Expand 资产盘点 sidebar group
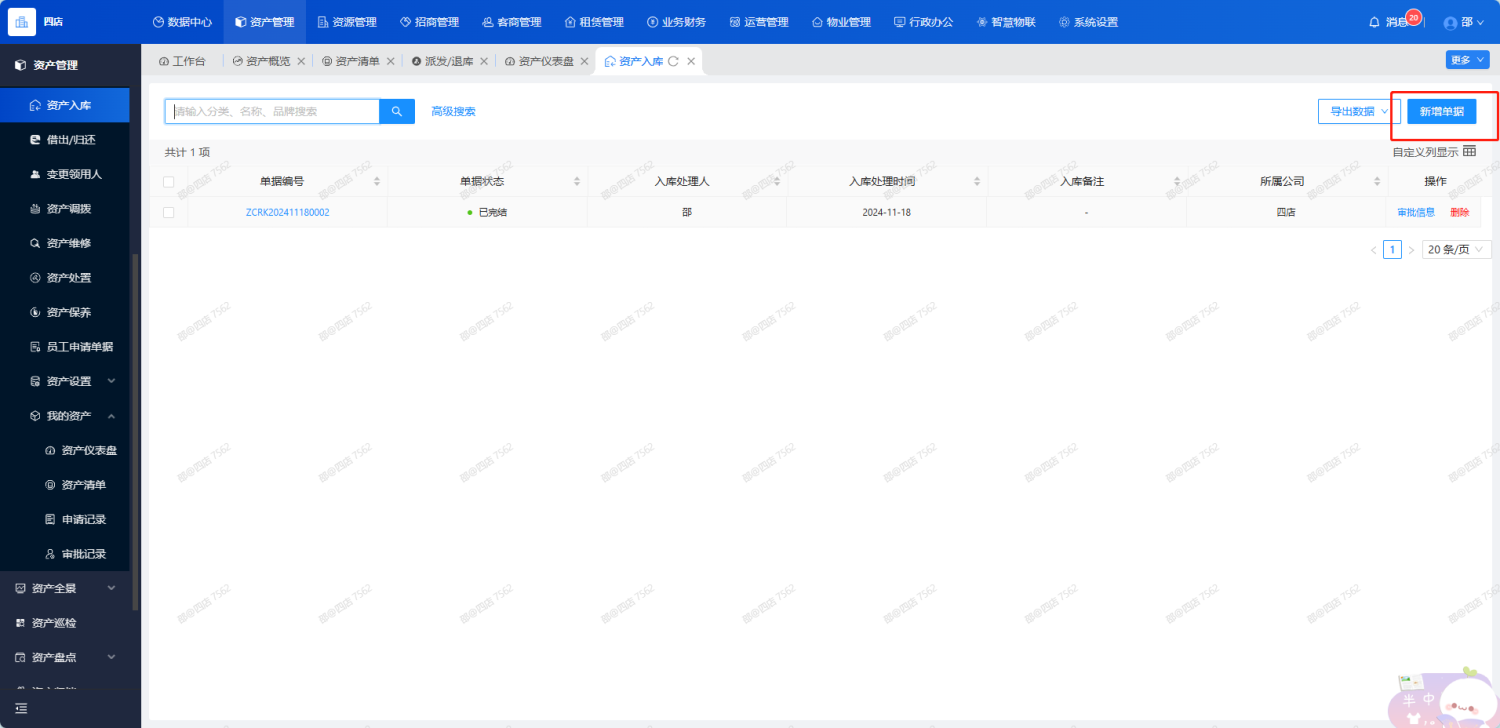Viewport: 1500px width, 728px height. pos(65,657)
